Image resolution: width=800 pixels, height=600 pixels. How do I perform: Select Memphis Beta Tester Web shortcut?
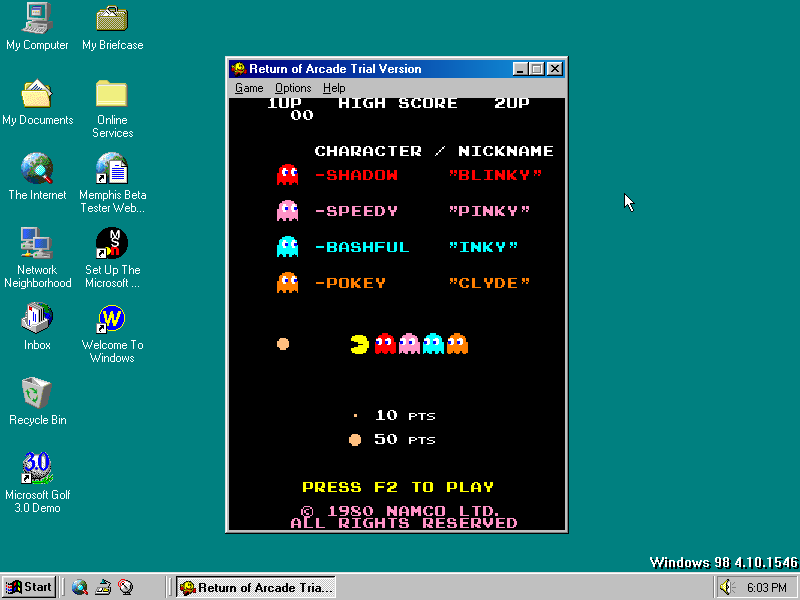[x=112, y=183]
